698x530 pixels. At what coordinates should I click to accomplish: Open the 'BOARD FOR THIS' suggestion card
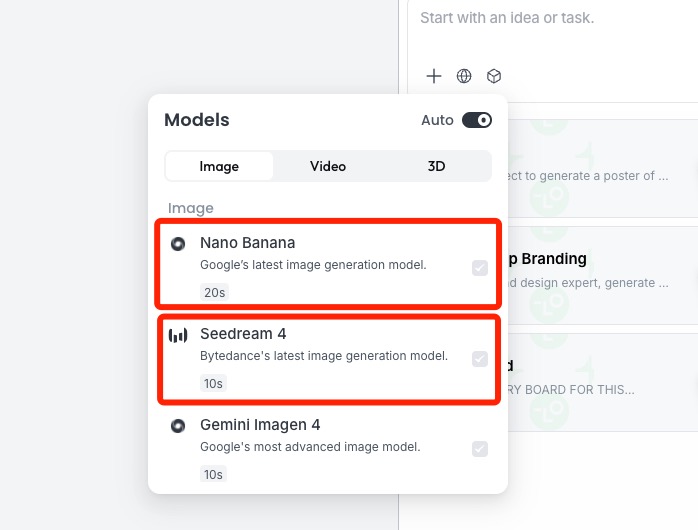[603, 382]
